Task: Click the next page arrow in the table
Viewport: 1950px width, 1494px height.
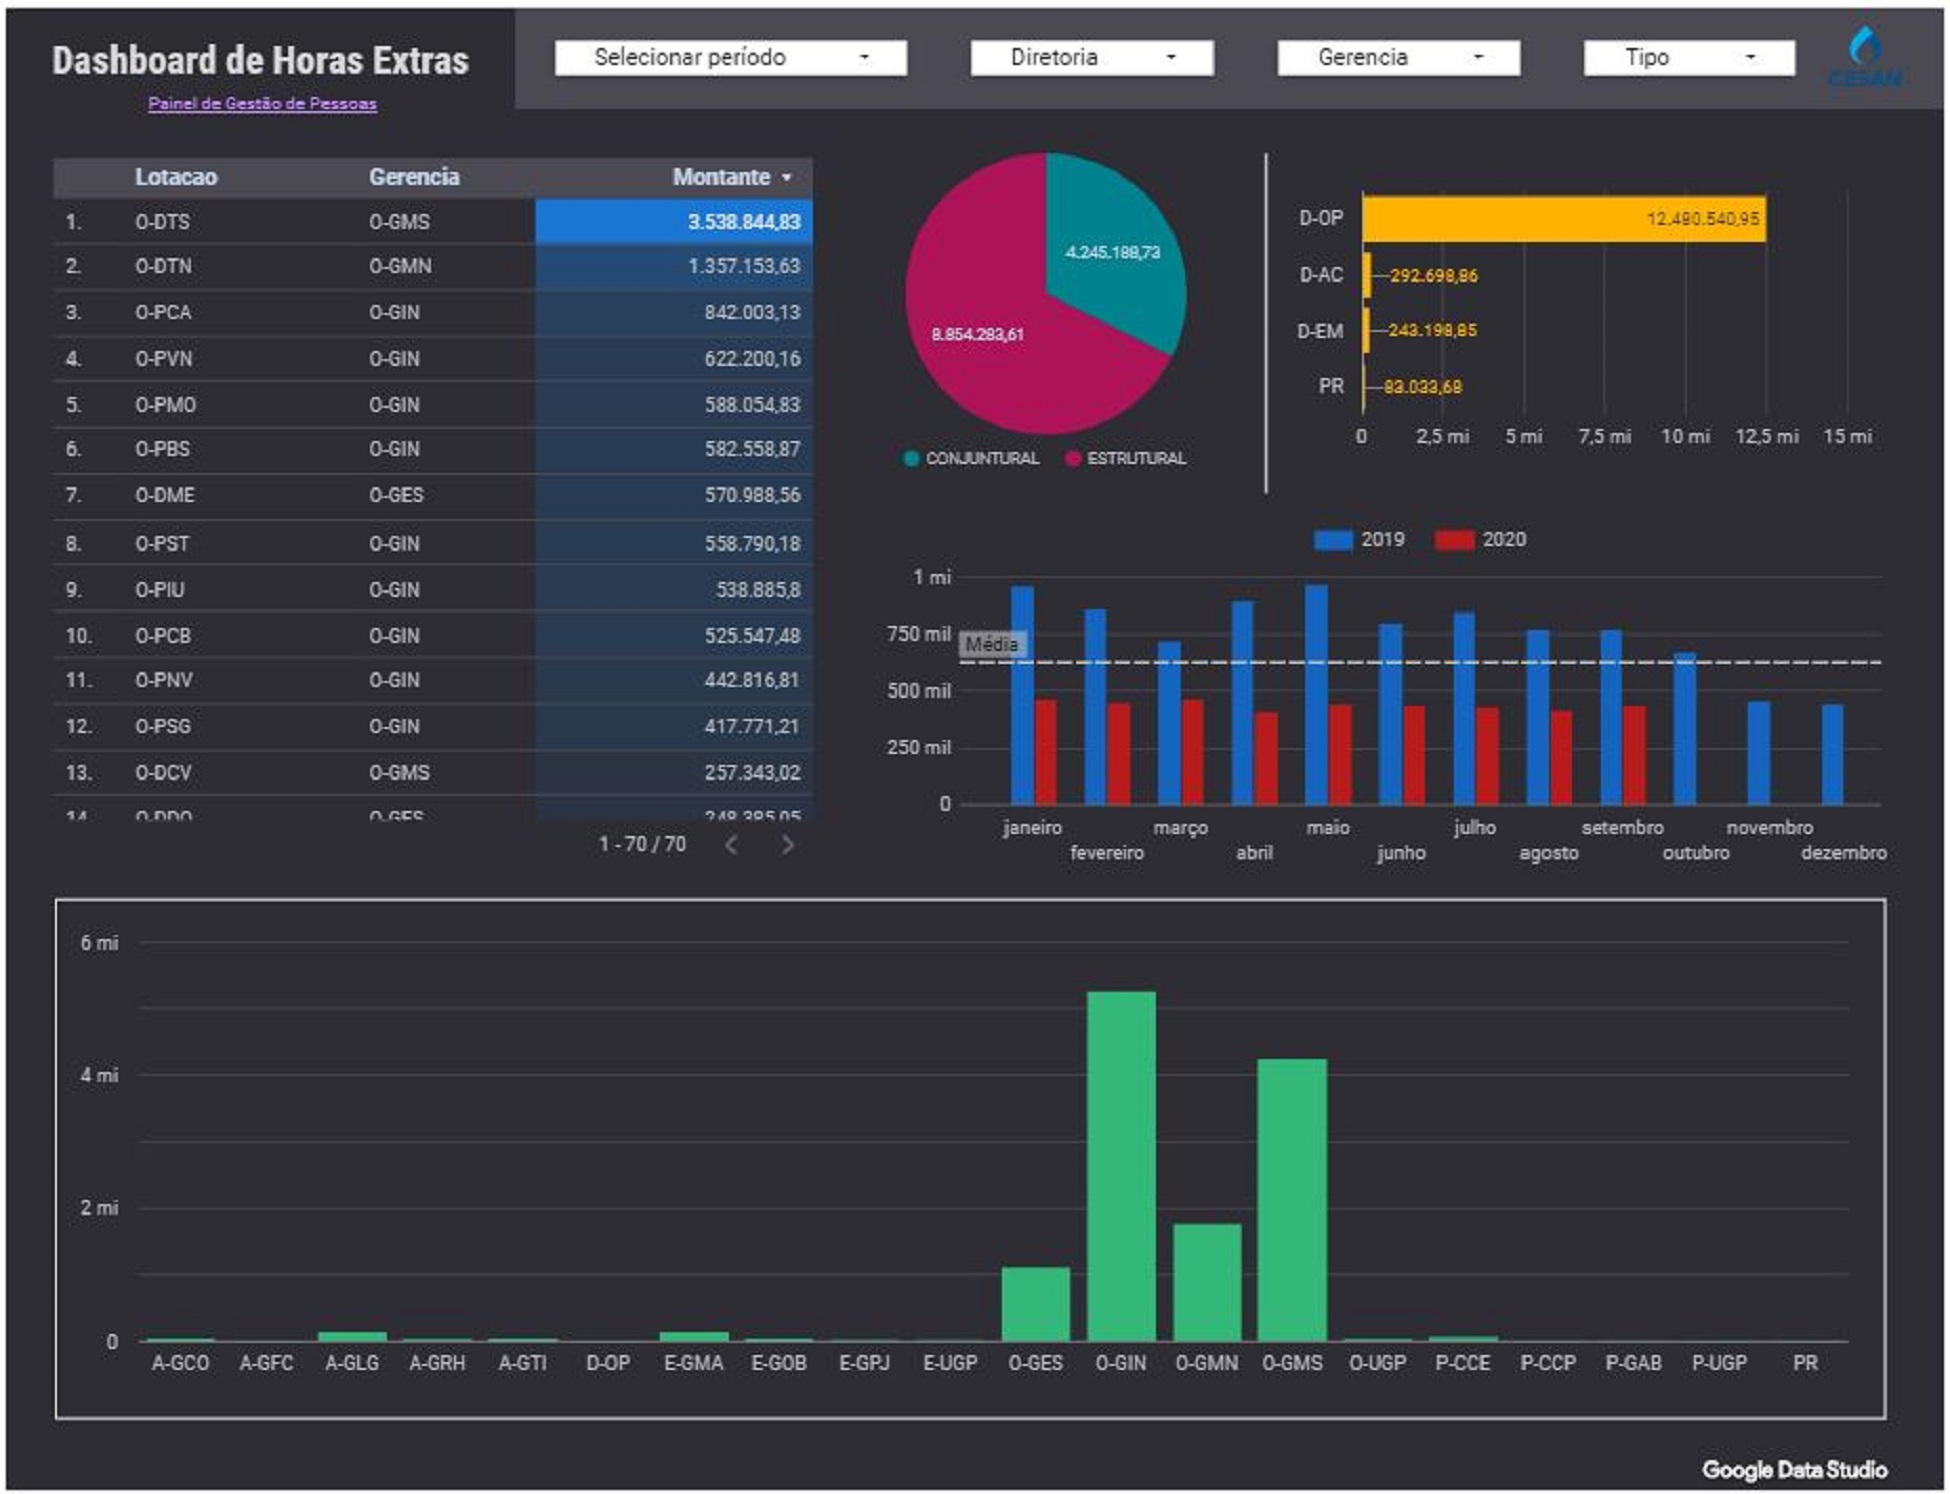Action: point(789,845)
